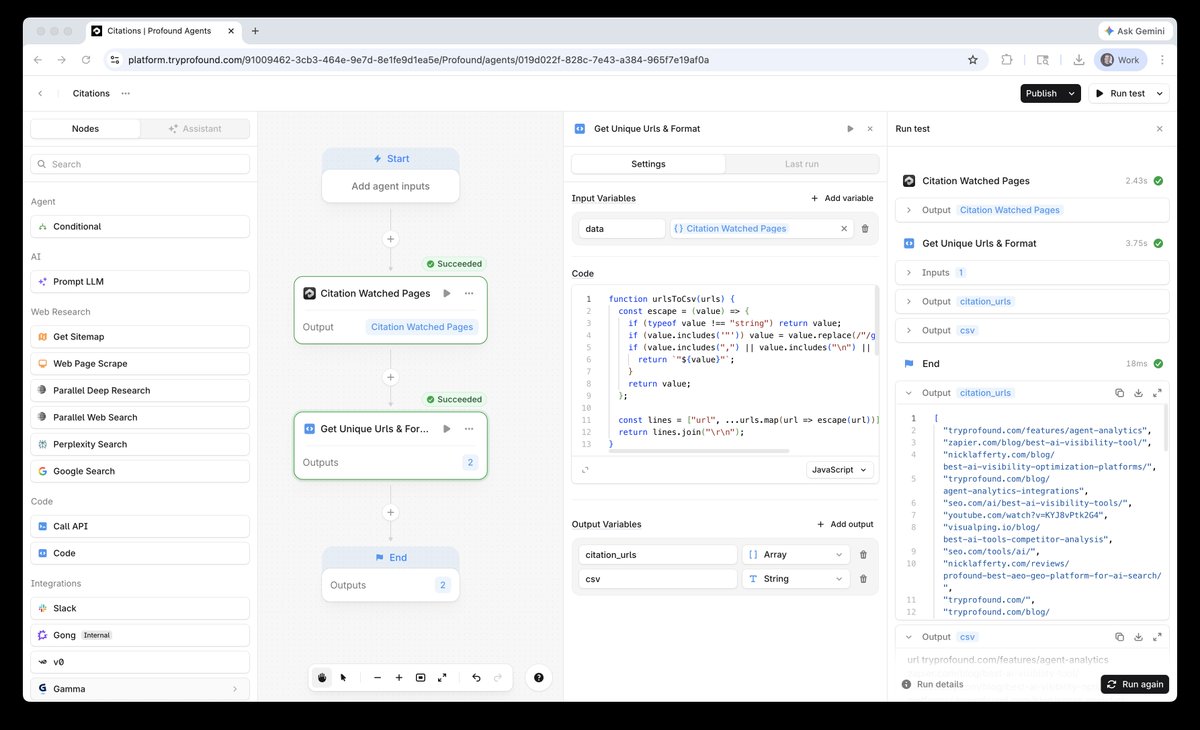Open the Work profile menu

coord(1120,60)
